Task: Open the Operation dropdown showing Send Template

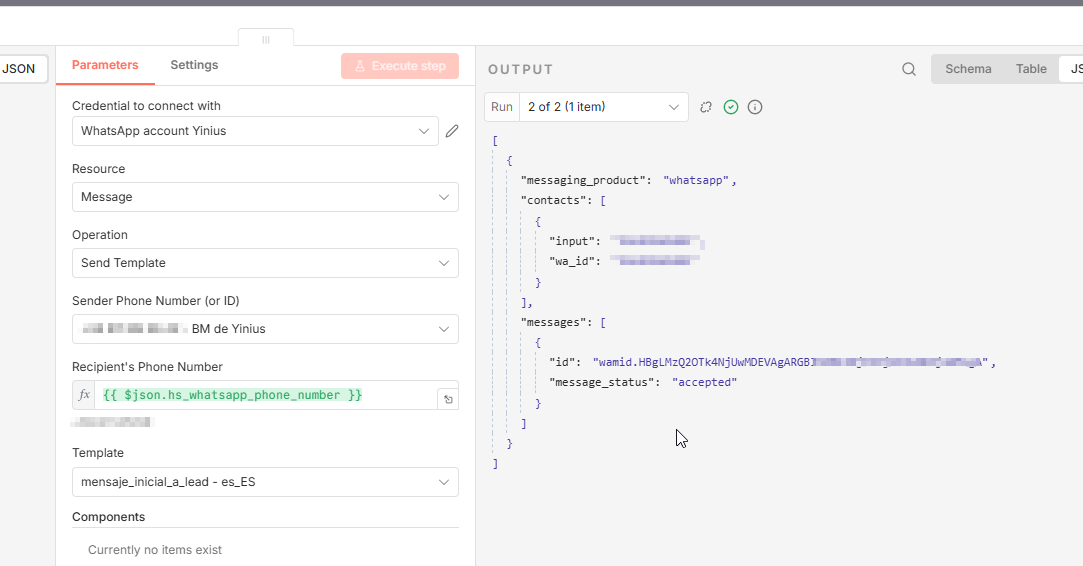Action: 265,263
